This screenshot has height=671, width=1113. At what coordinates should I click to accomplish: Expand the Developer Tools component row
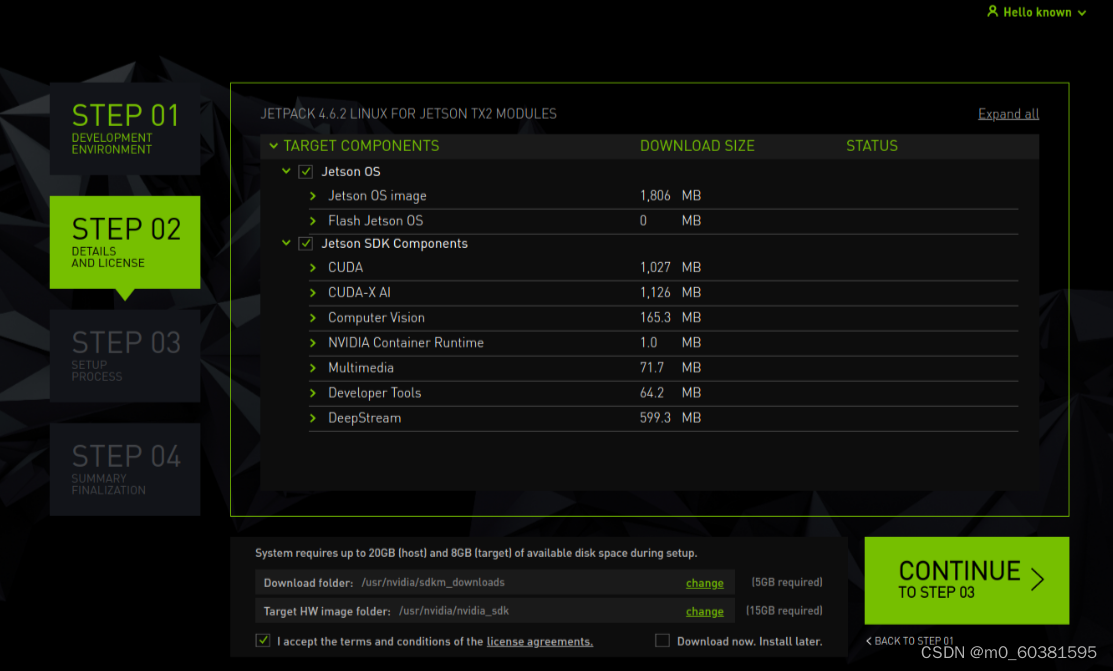pyautogui.click(x=312, y=393)
